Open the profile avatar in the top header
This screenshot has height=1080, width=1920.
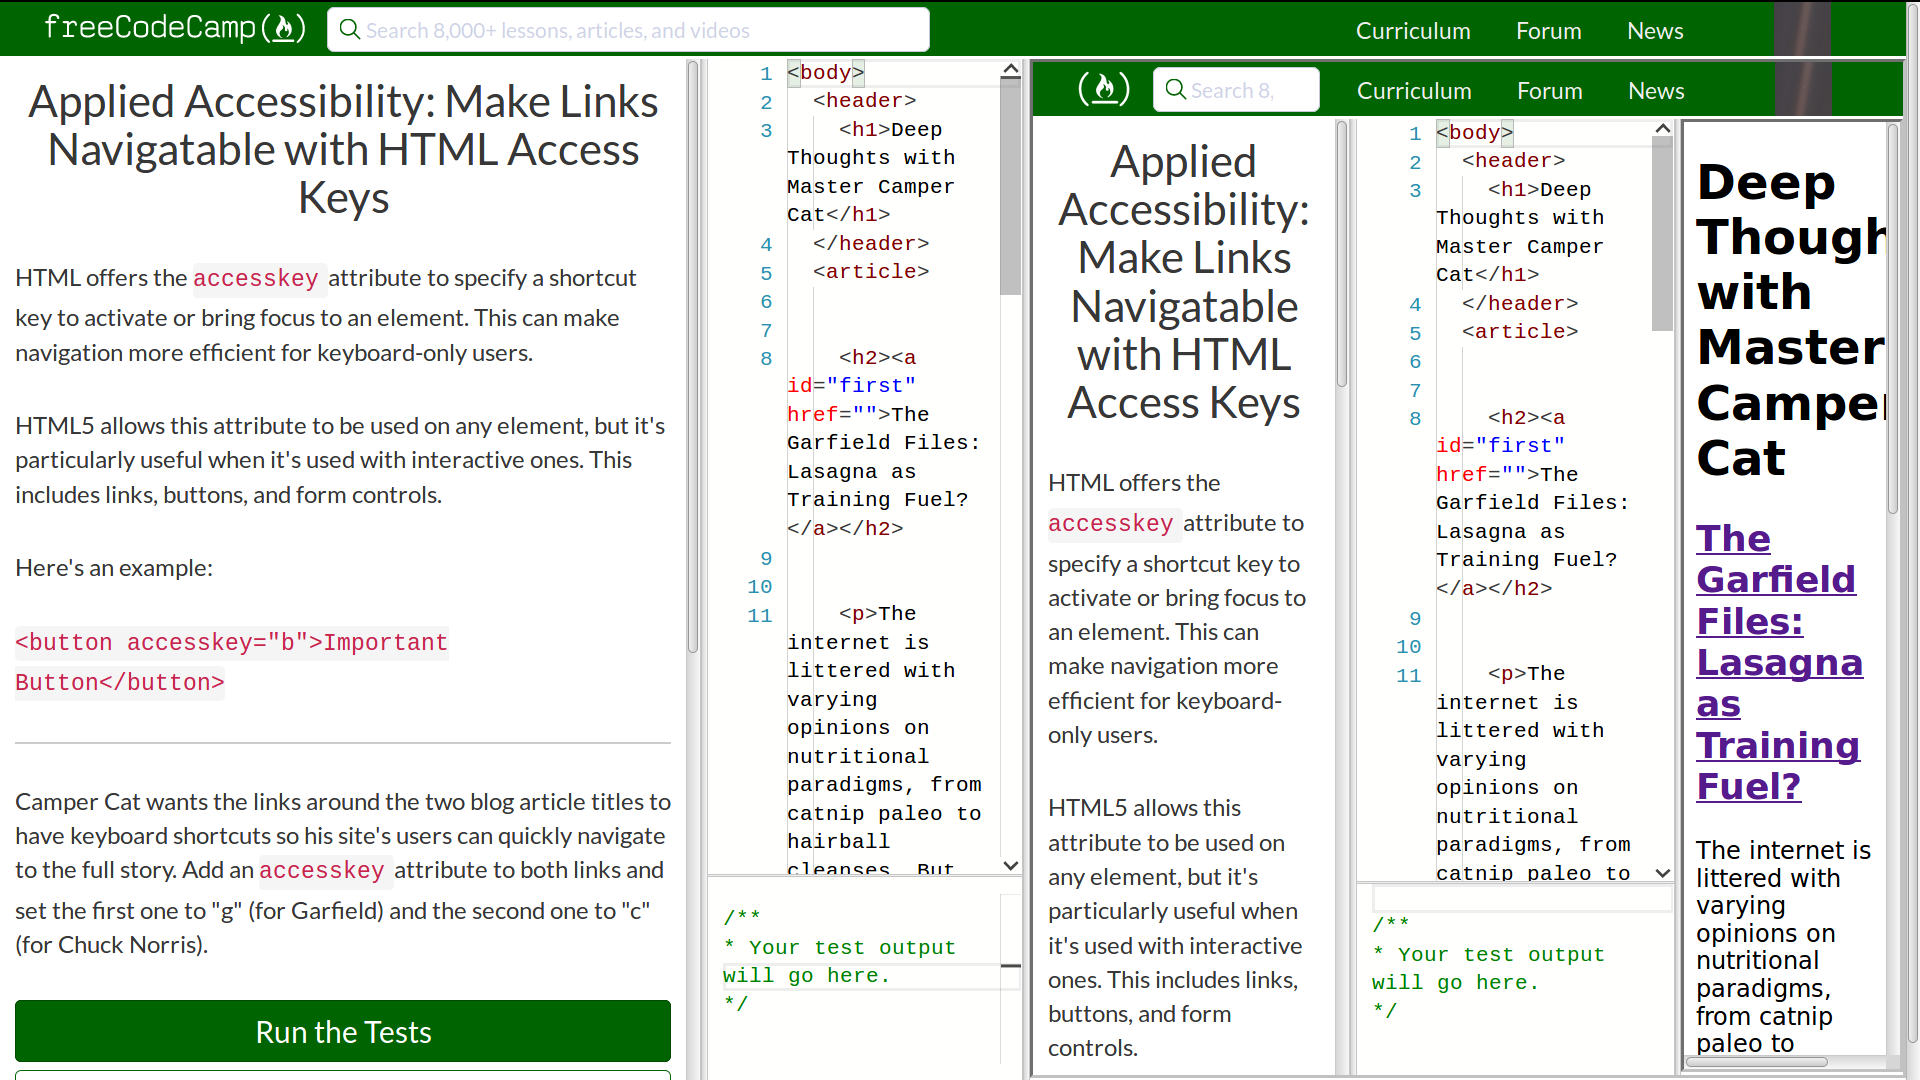pyautogui.click(x=1802, y=29)
